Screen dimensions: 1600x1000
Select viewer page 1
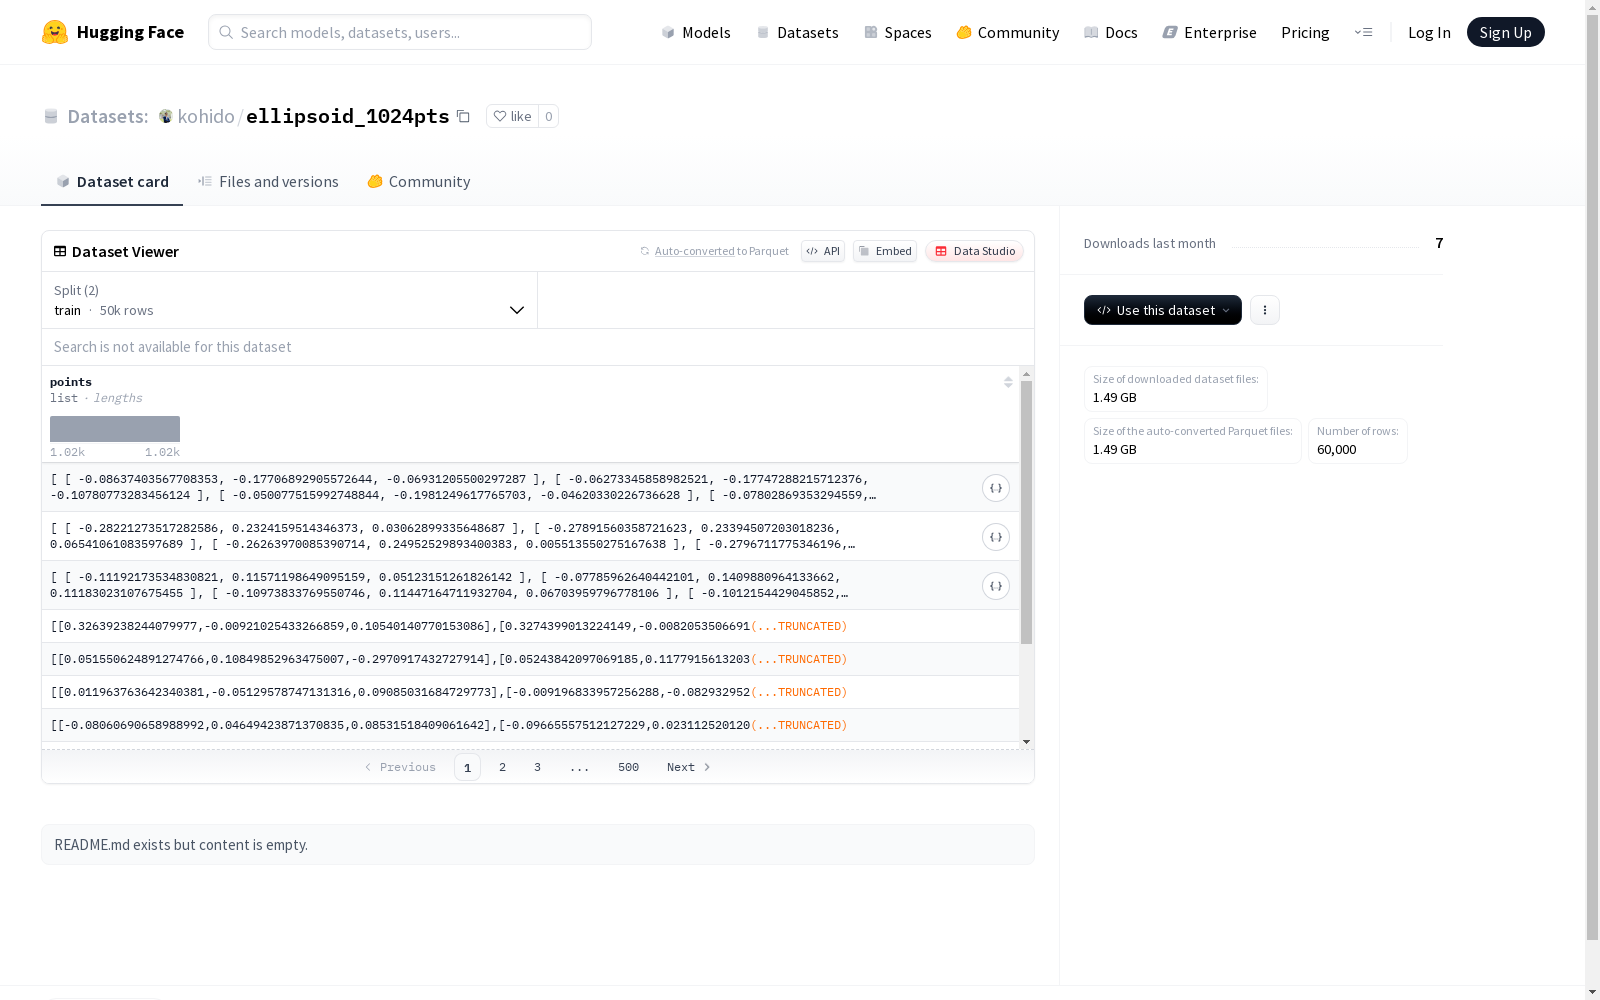point(467,767)
